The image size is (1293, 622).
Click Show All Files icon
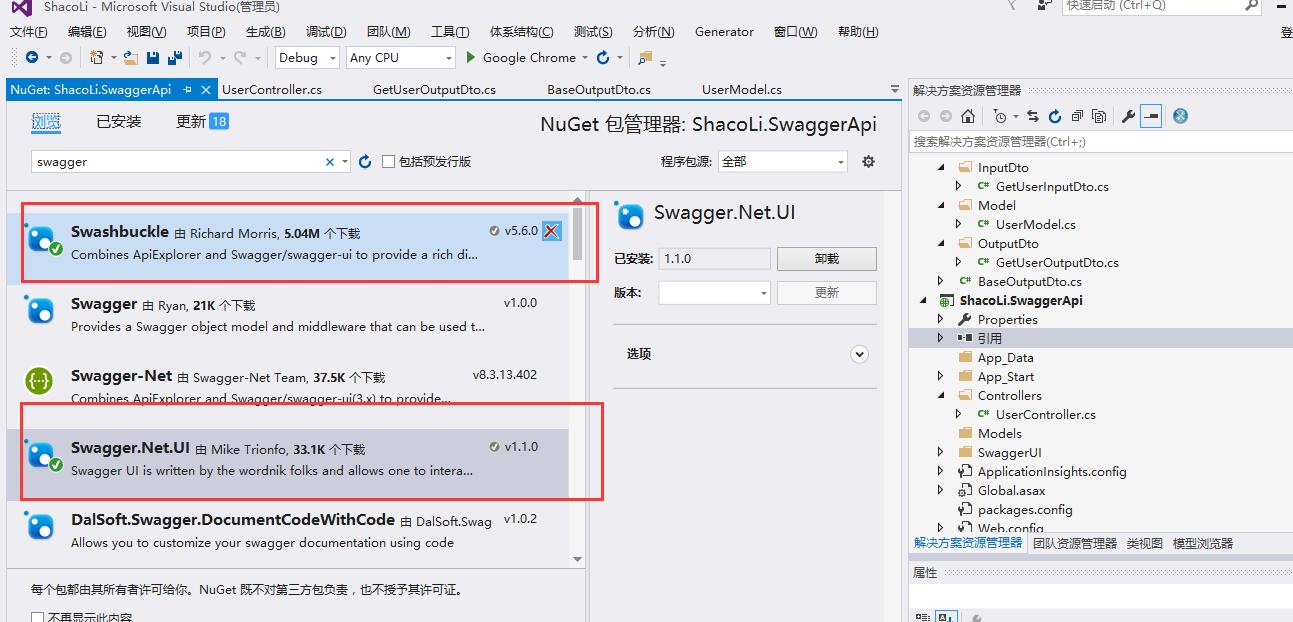(1099, 116)
